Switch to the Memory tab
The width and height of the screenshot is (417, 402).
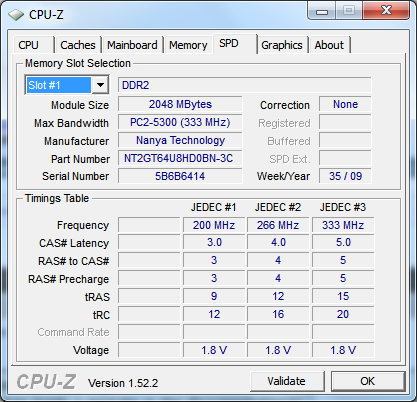(x=188, y=45)
